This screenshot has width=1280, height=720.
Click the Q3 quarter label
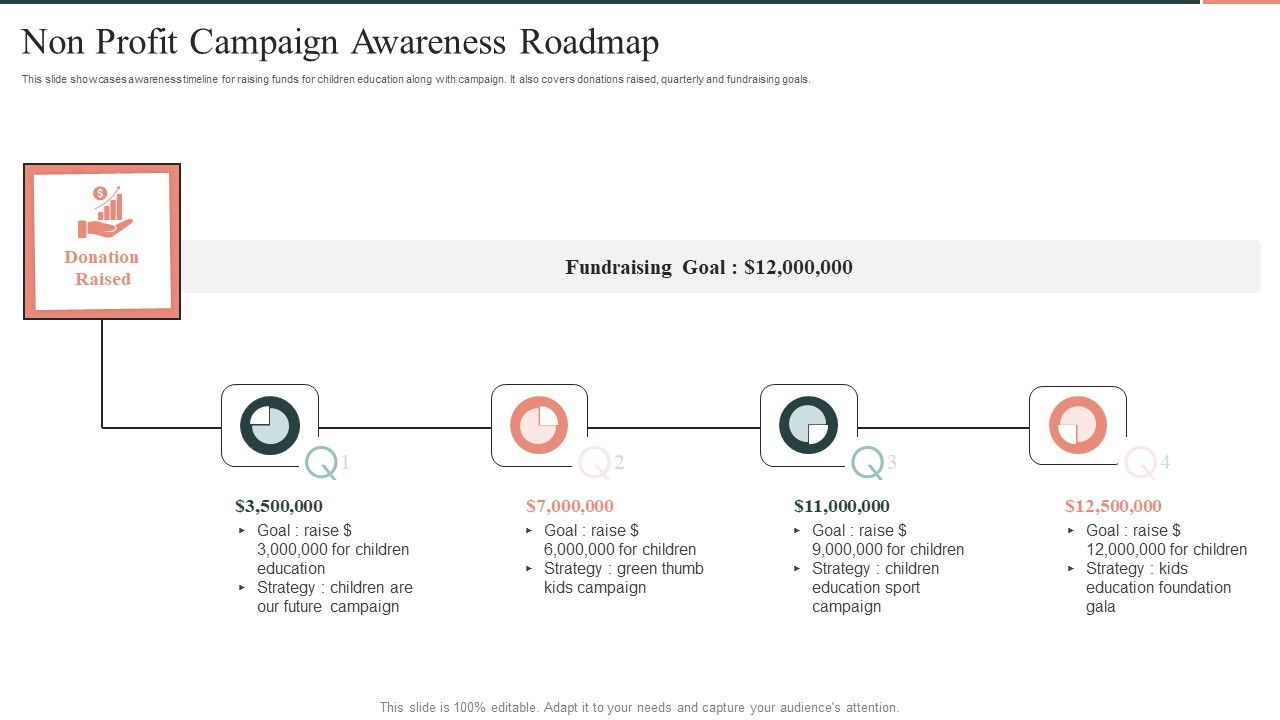point(874,463)
